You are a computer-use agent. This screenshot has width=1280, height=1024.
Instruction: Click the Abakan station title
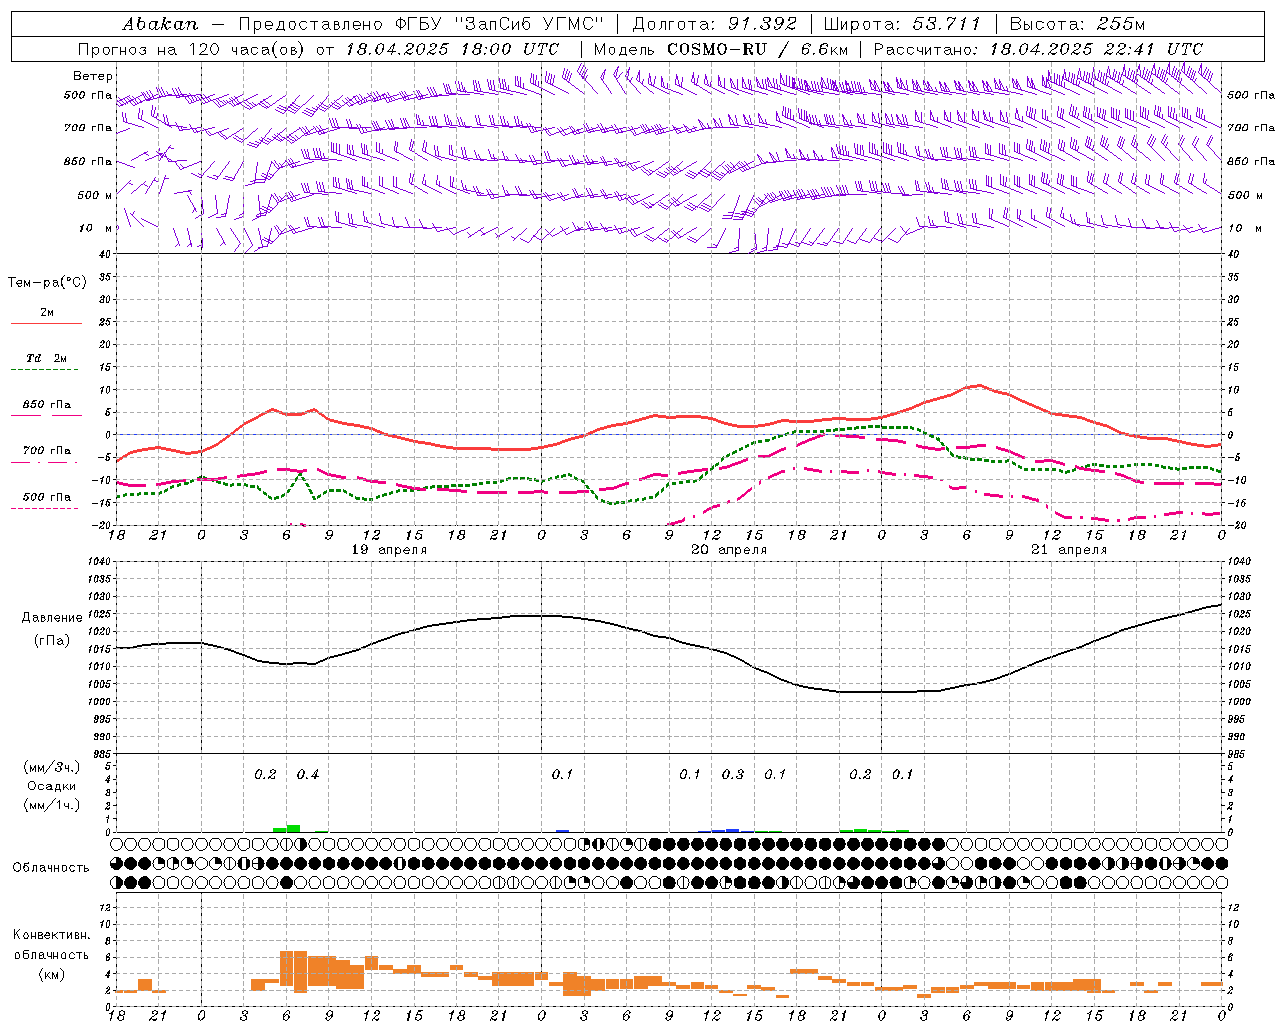[161, 24]
